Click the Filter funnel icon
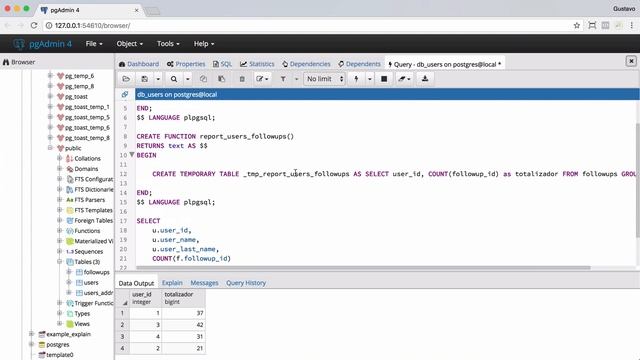 tap(283, 79)
